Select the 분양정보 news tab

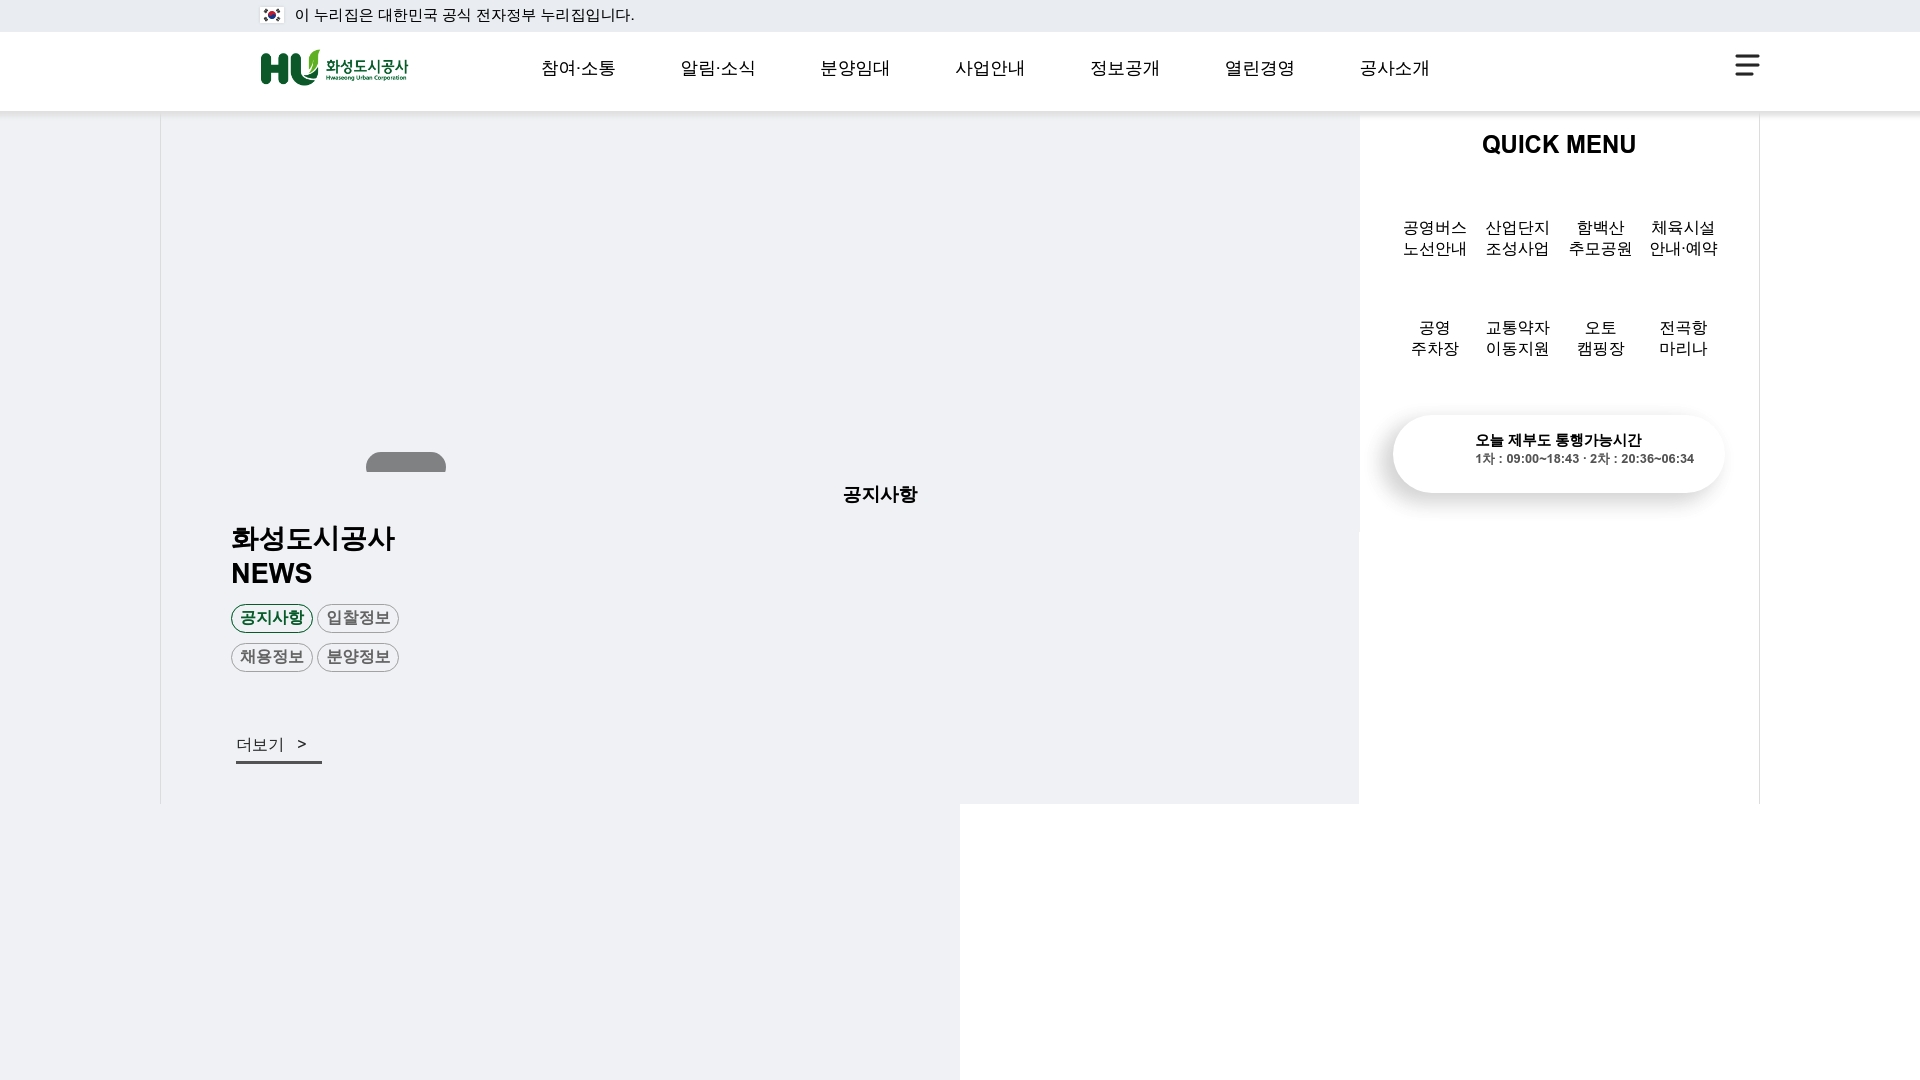click(x=358, y=657)
